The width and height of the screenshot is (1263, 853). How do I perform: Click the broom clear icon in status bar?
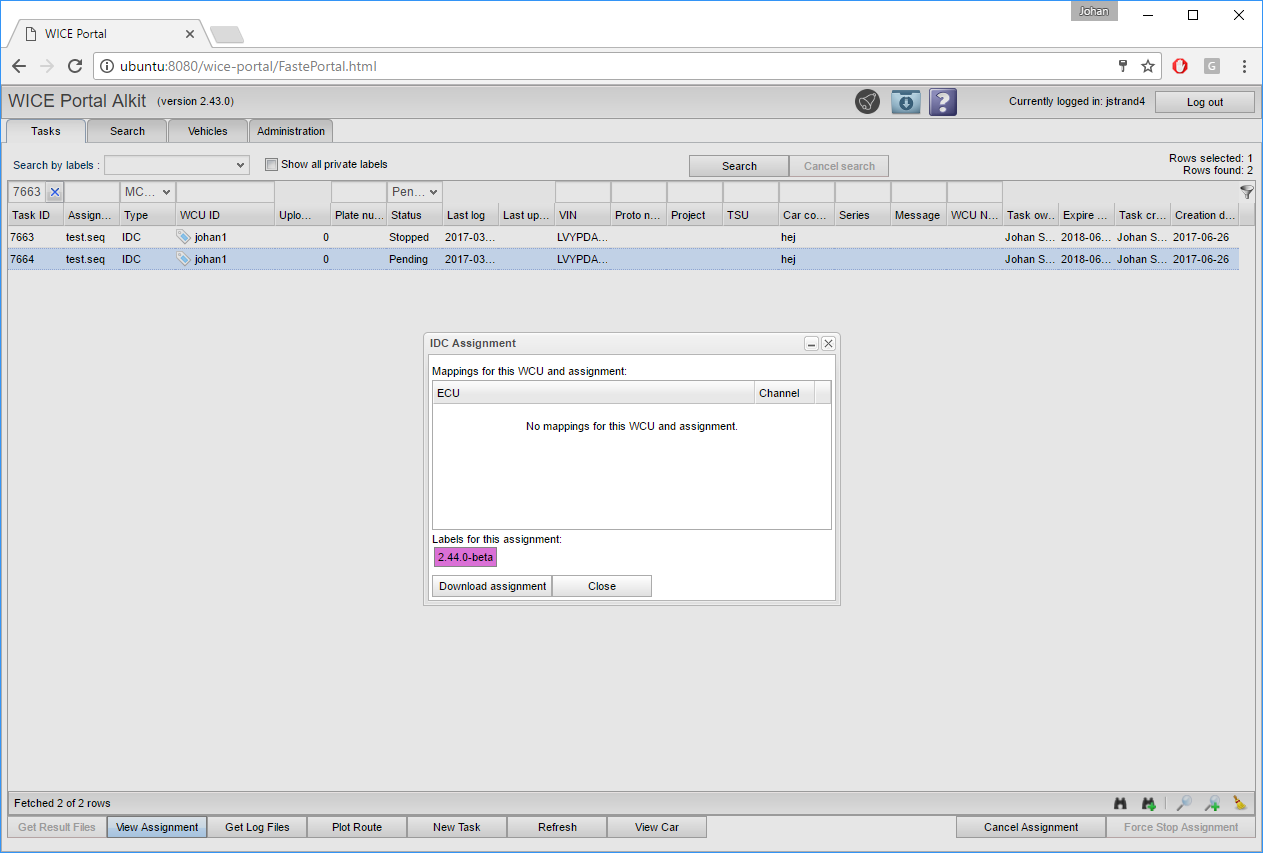1240,803
